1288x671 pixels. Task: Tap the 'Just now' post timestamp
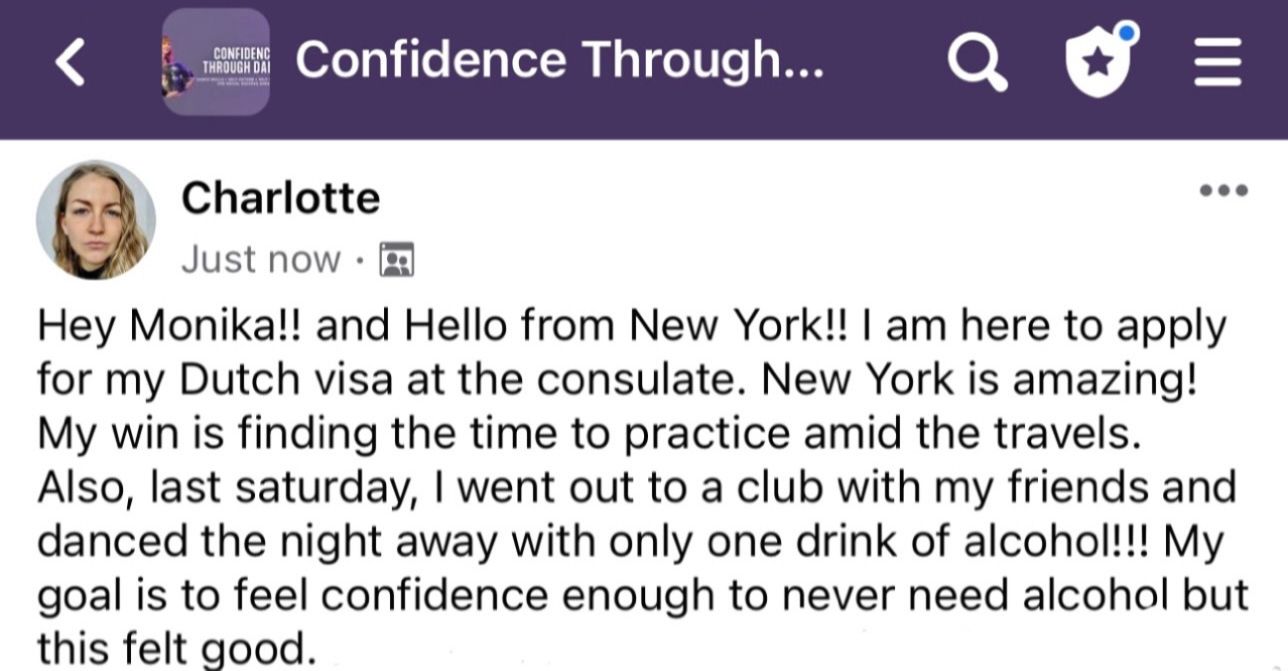point(260,260)
